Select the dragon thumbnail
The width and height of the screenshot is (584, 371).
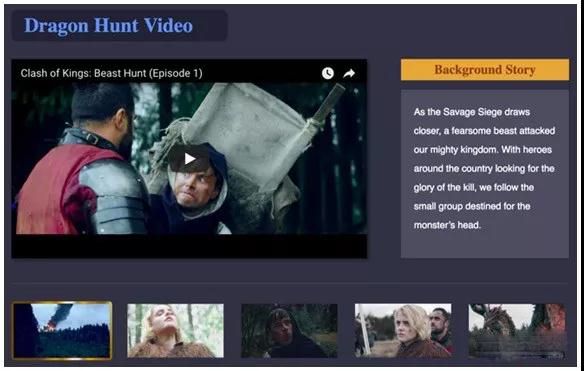pos(517,331)
